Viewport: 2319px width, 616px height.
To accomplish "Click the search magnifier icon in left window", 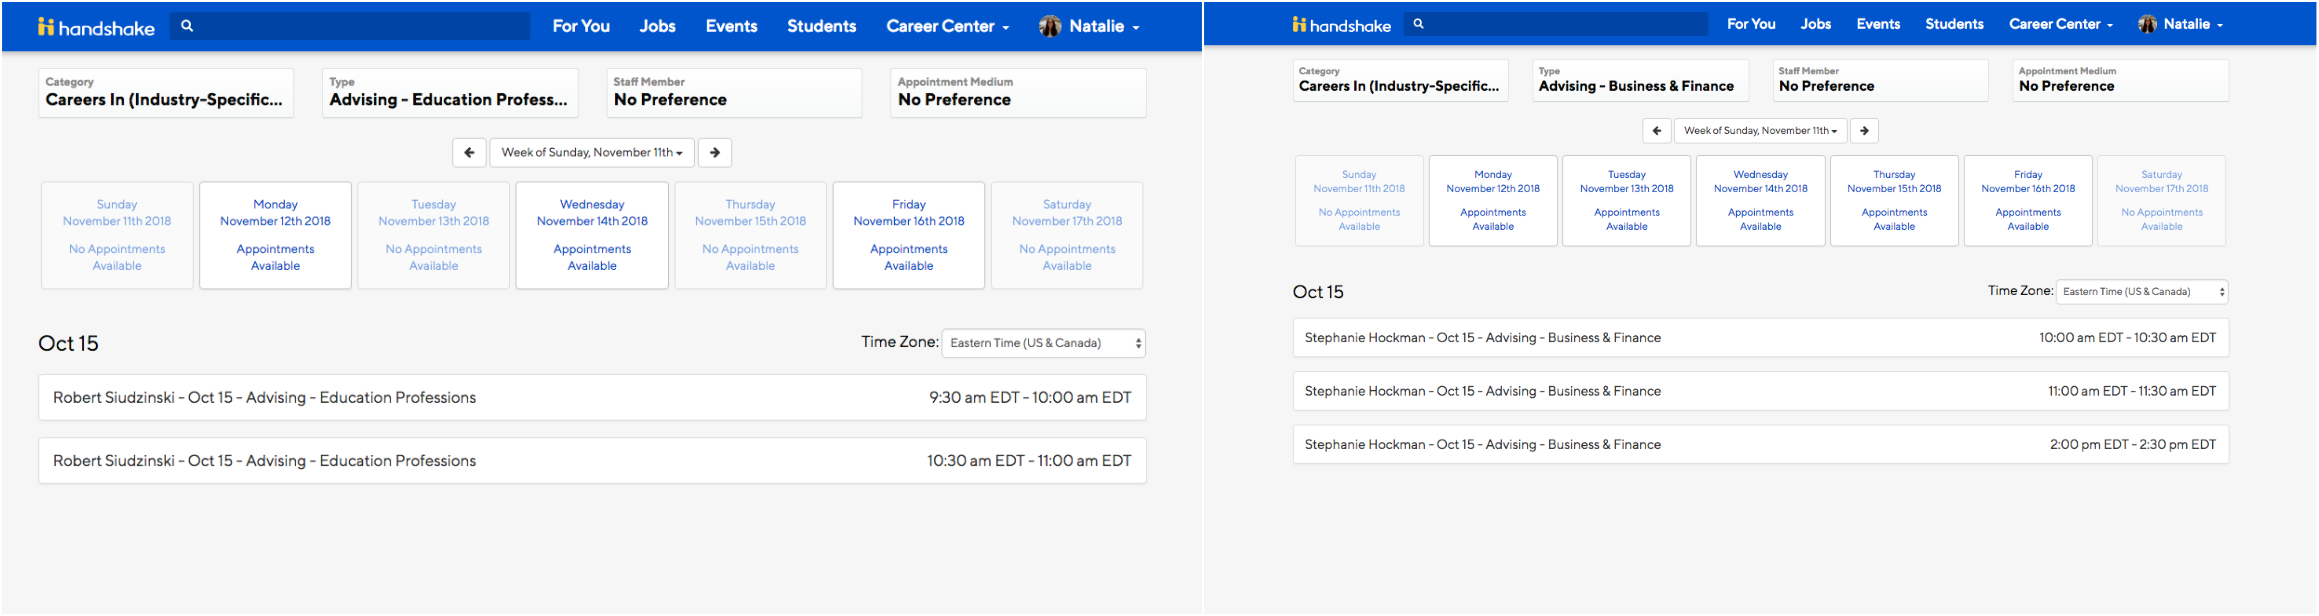I will point(187,26).
